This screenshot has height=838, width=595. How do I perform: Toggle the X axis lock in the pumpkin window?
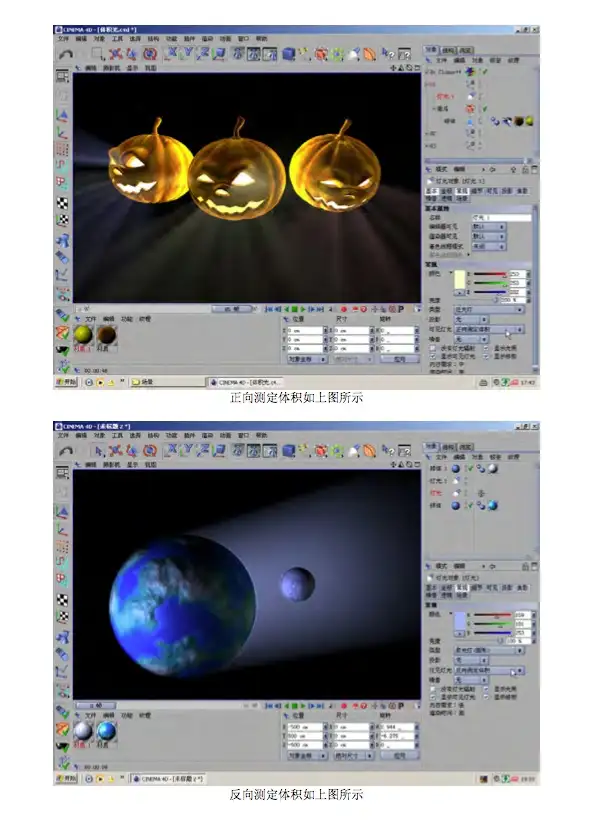click(x=172, y=53)
